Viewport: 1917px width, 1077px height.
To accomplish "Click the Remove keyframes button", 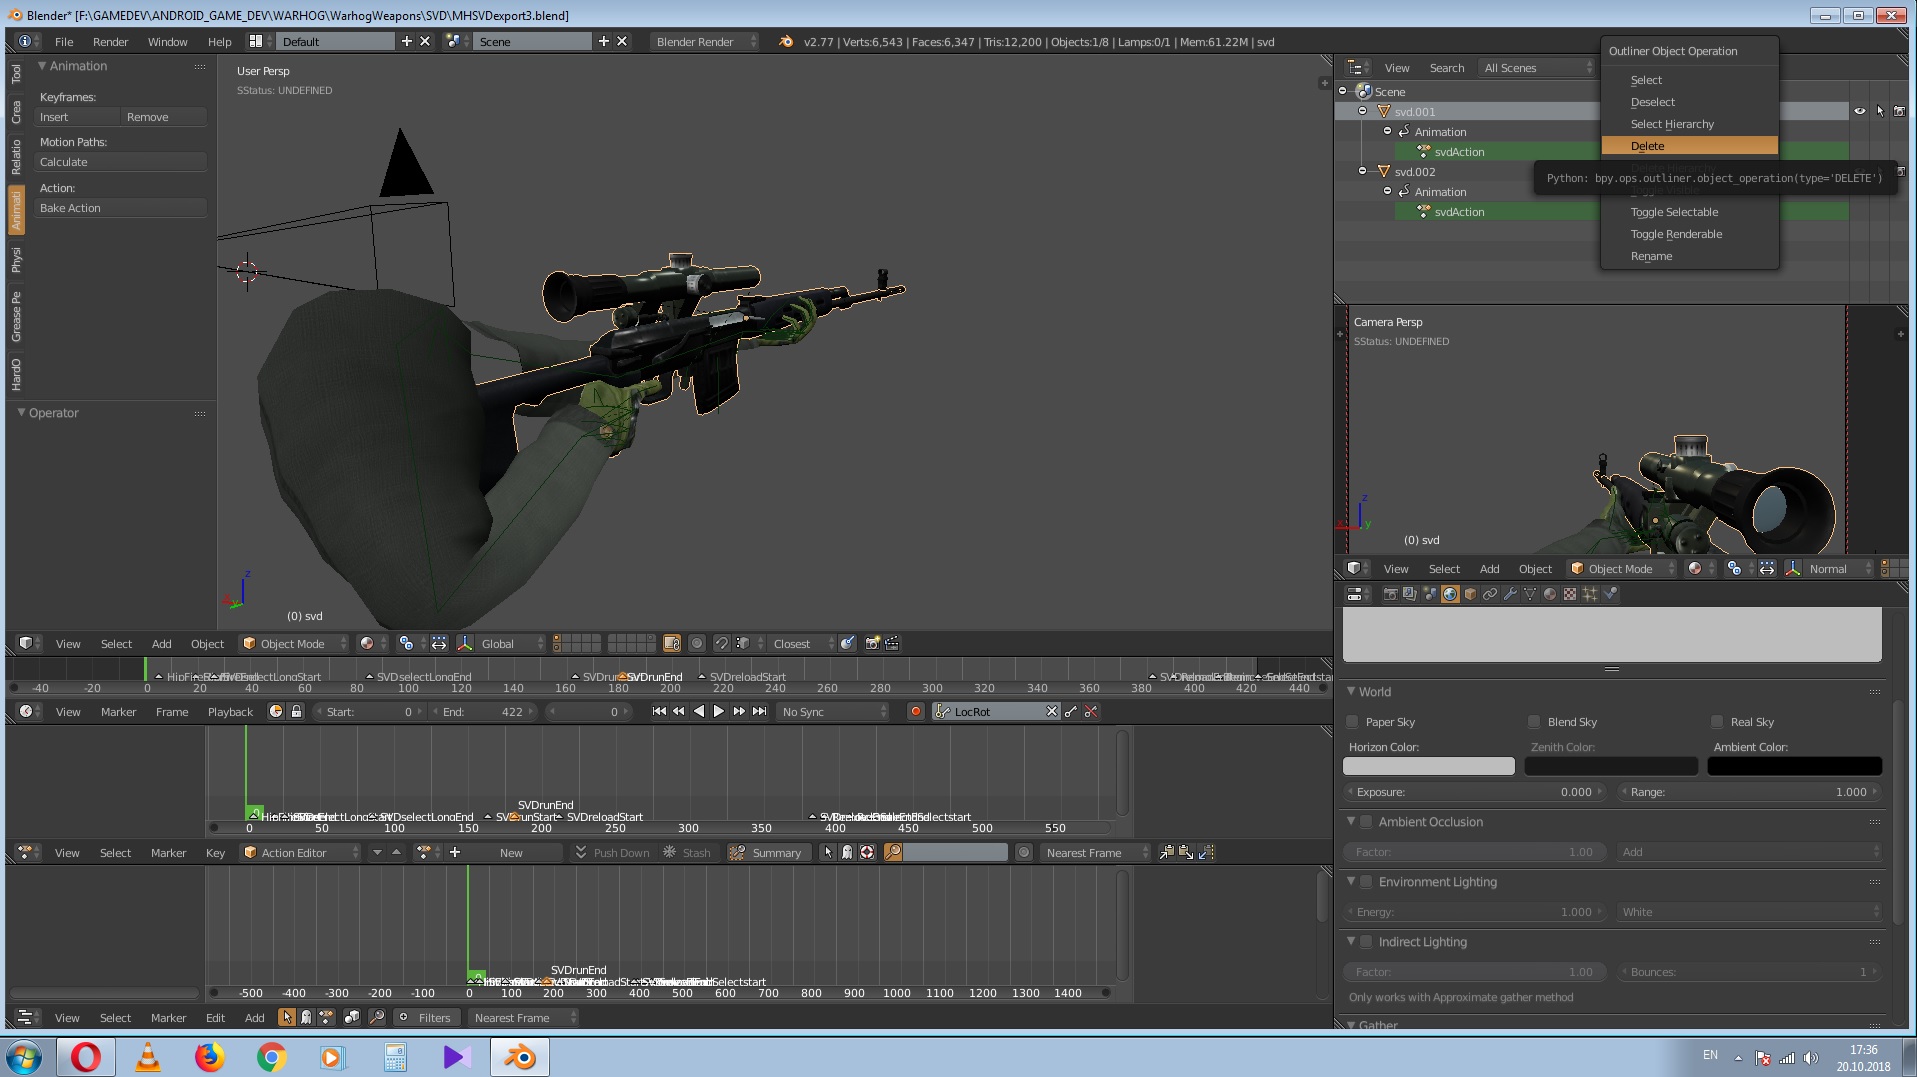I will pos(164,117).
